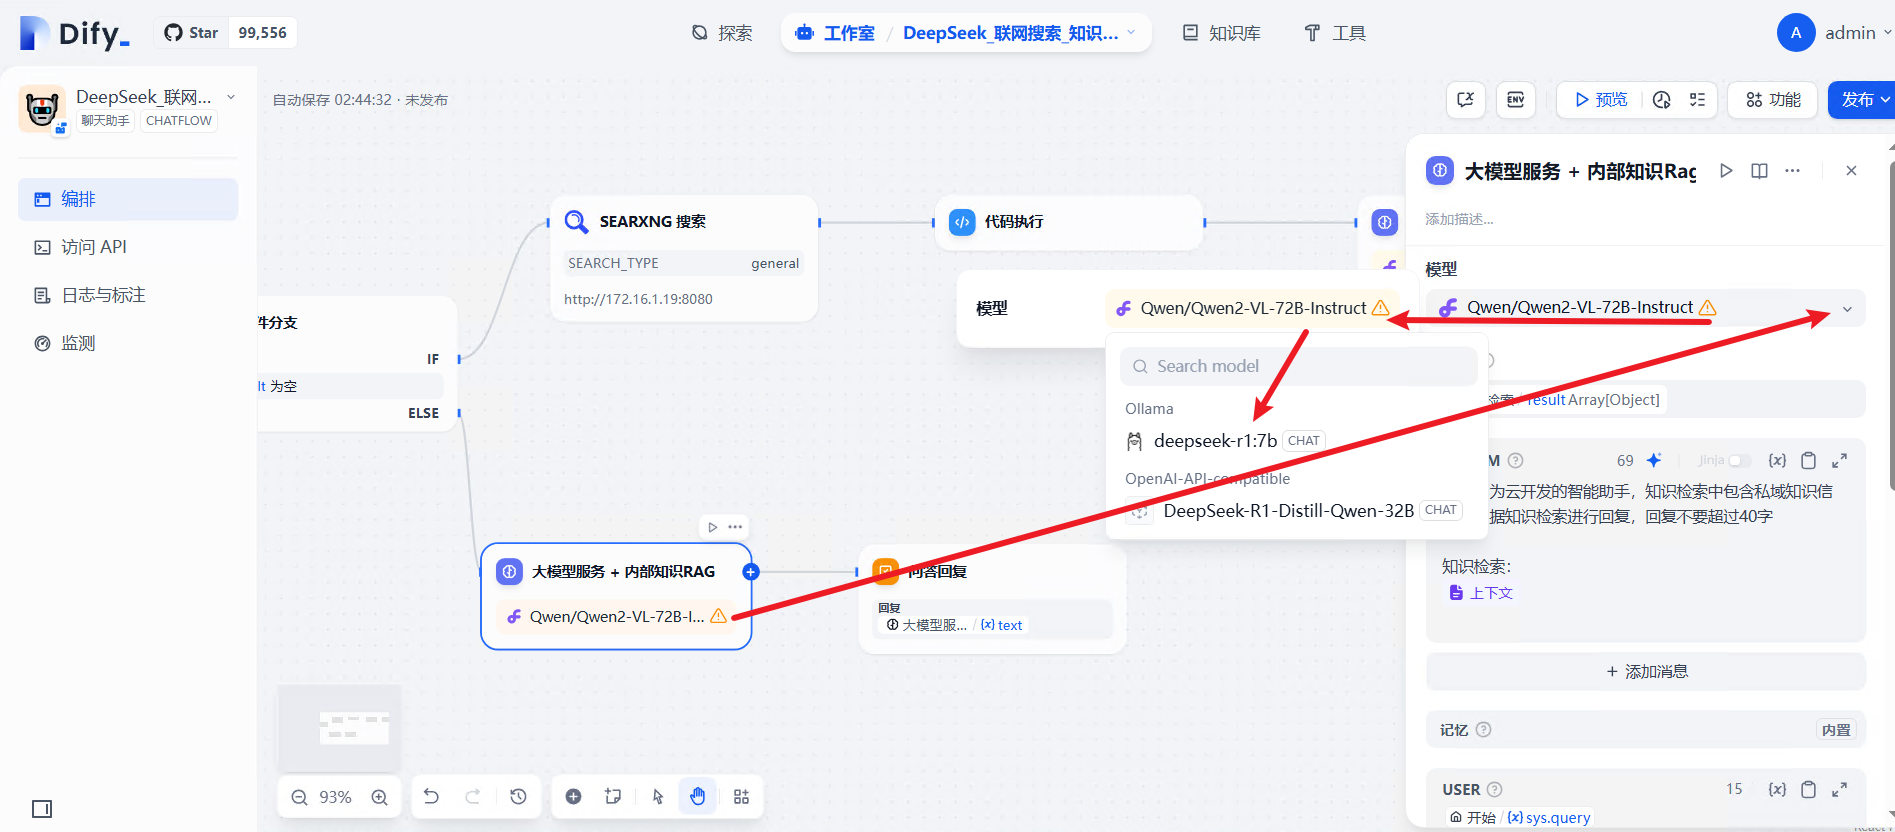Image resolution: width=1895 pixels, height=832 pixels.
Task: Add a new node with the plus tool
Action: [x=573, y=796]
